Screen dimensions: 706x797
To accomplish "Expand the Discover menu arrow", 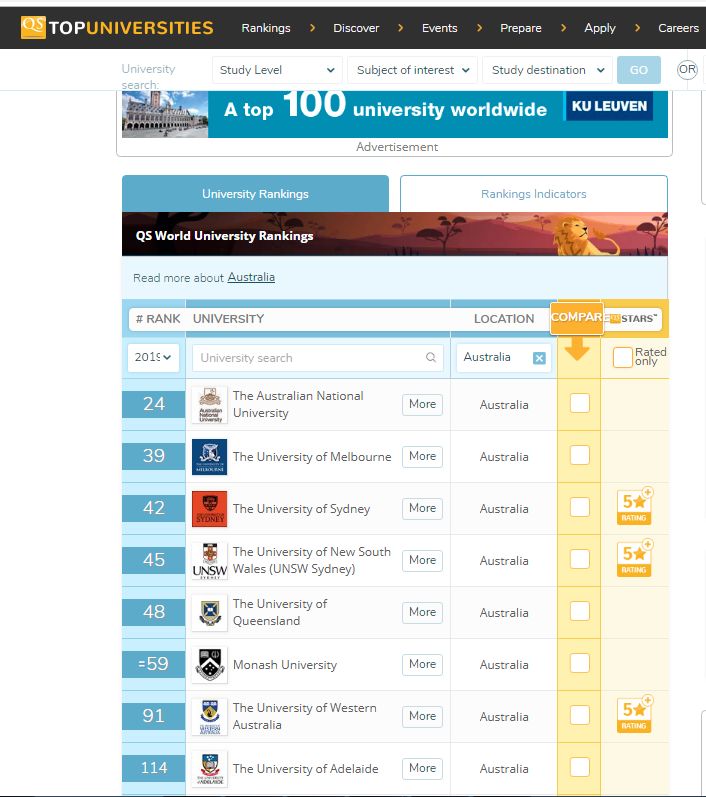I will 401,28.
